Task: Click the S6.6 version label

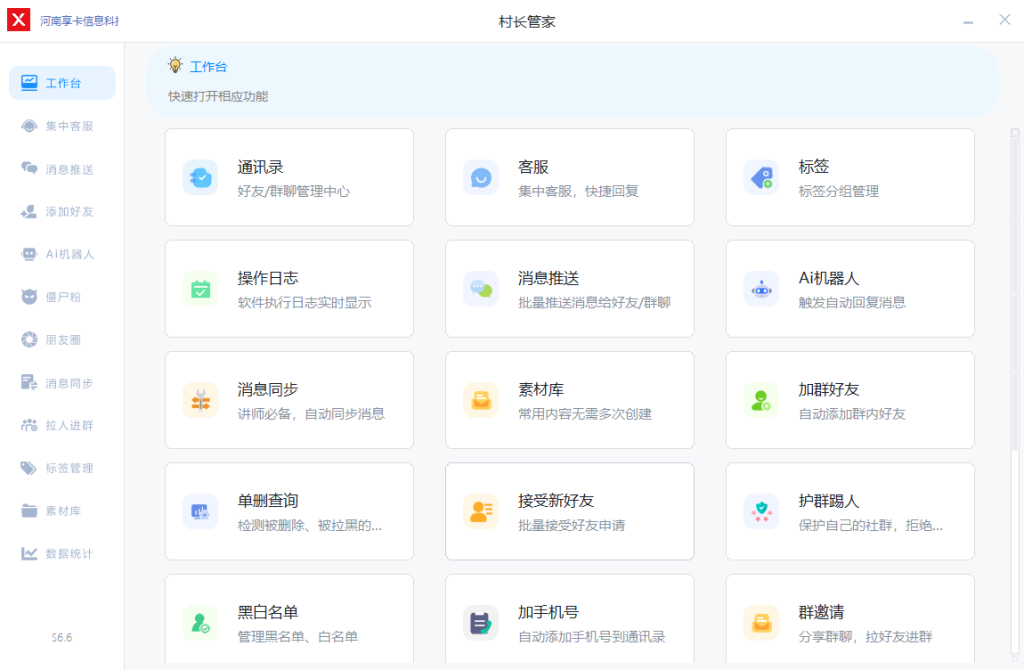Action: tap(61, 637)
